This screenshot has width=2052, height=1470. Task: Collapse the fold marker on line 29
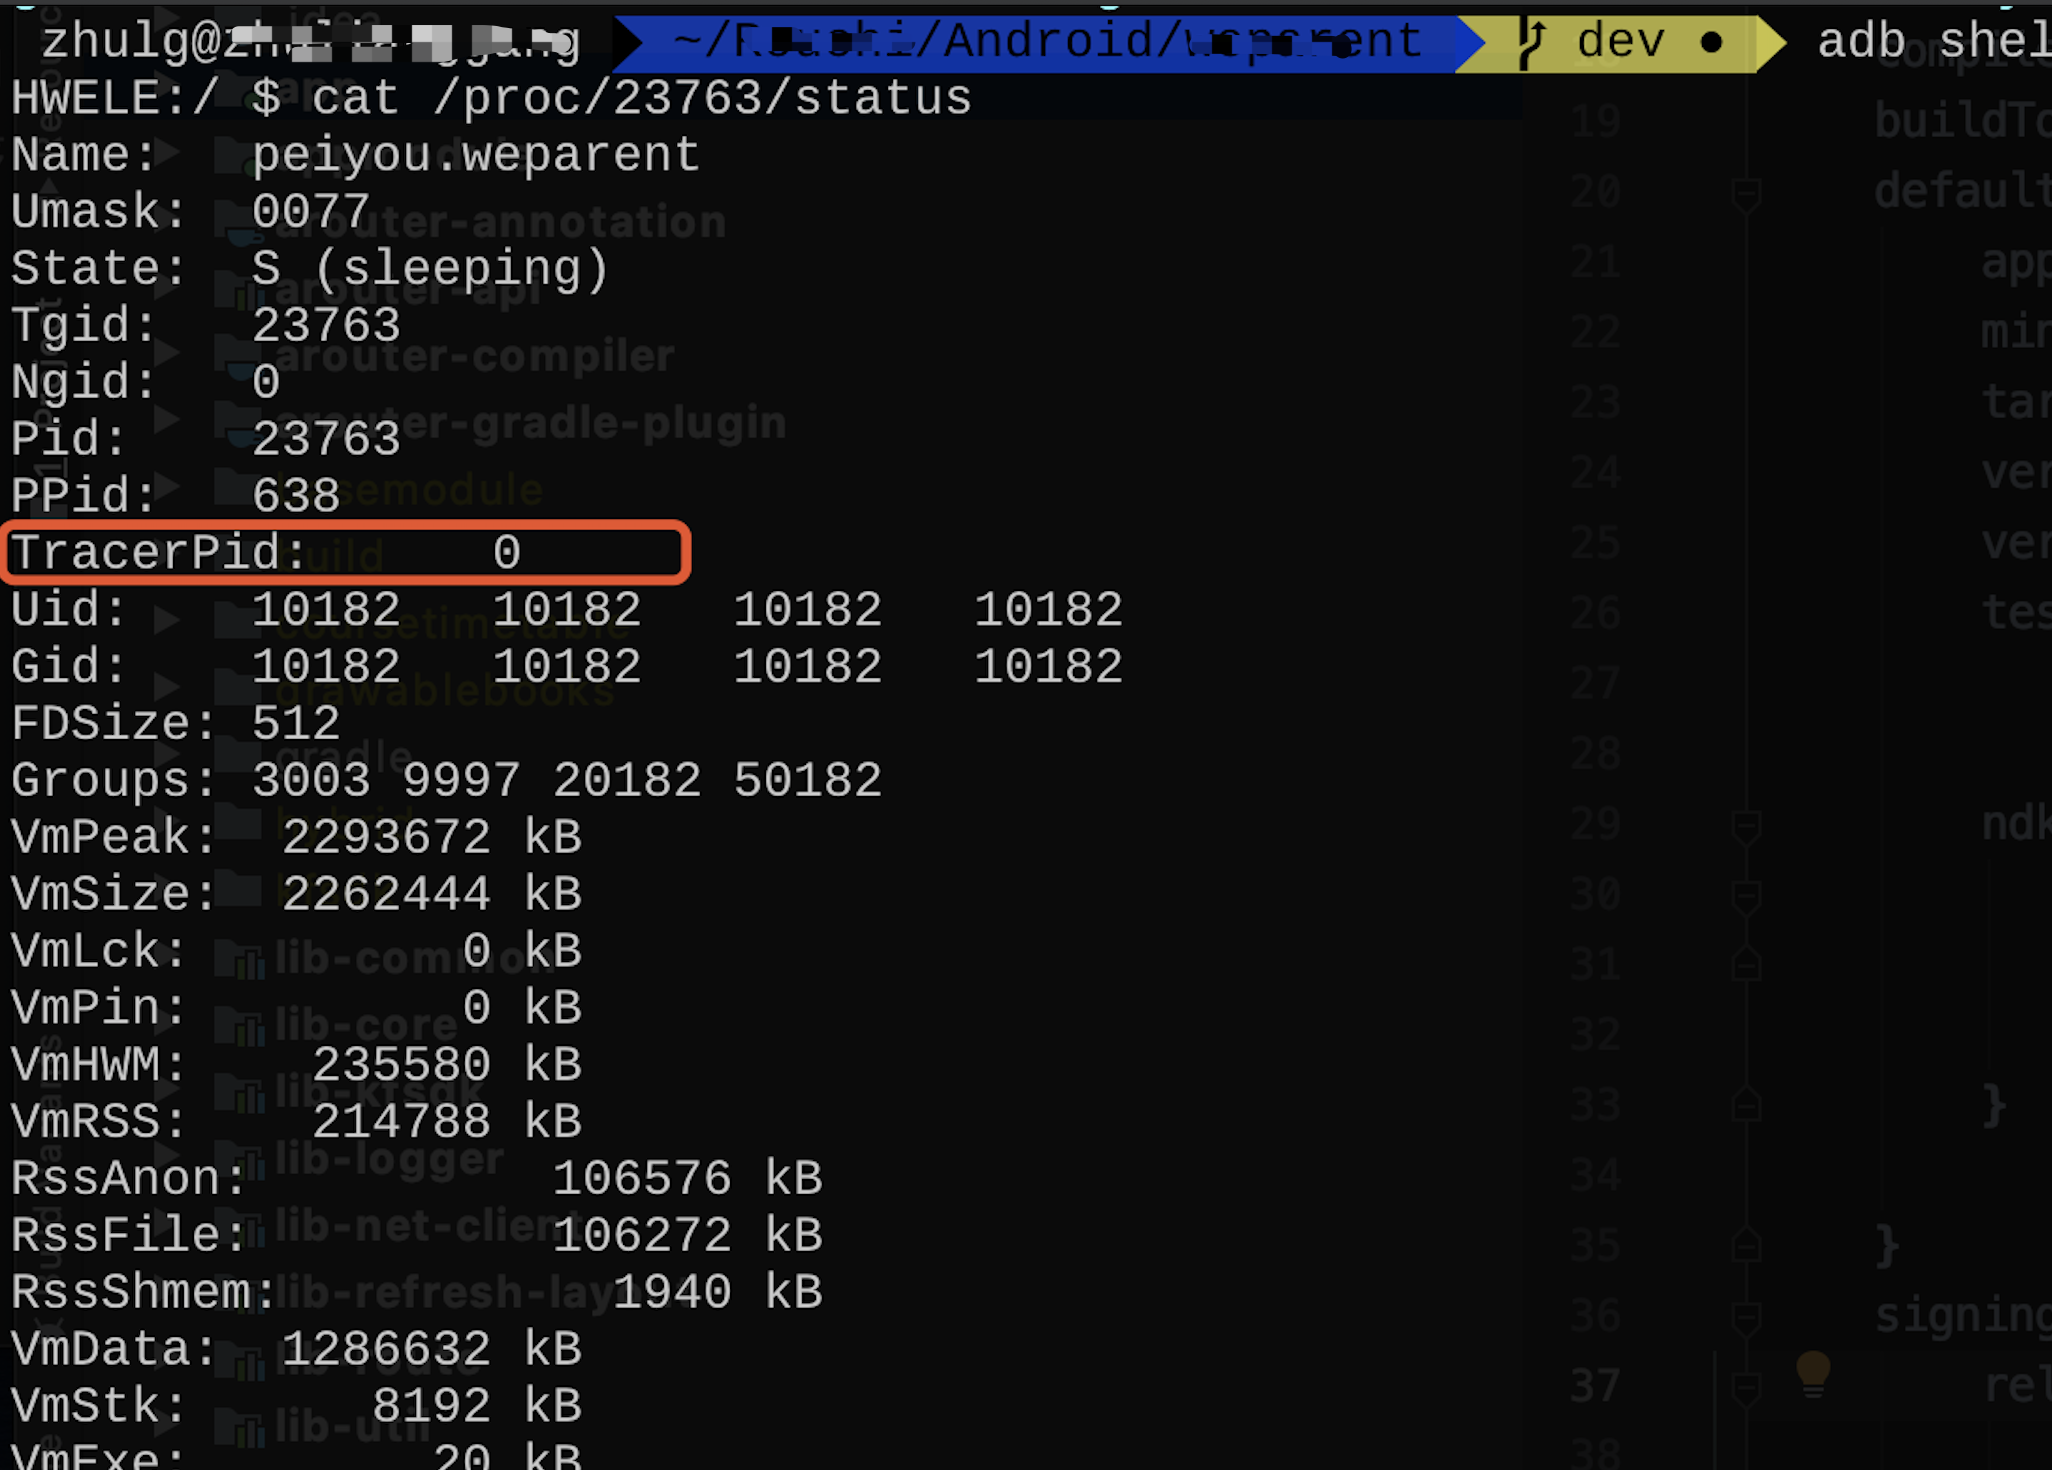click(x=1746, y=826)
